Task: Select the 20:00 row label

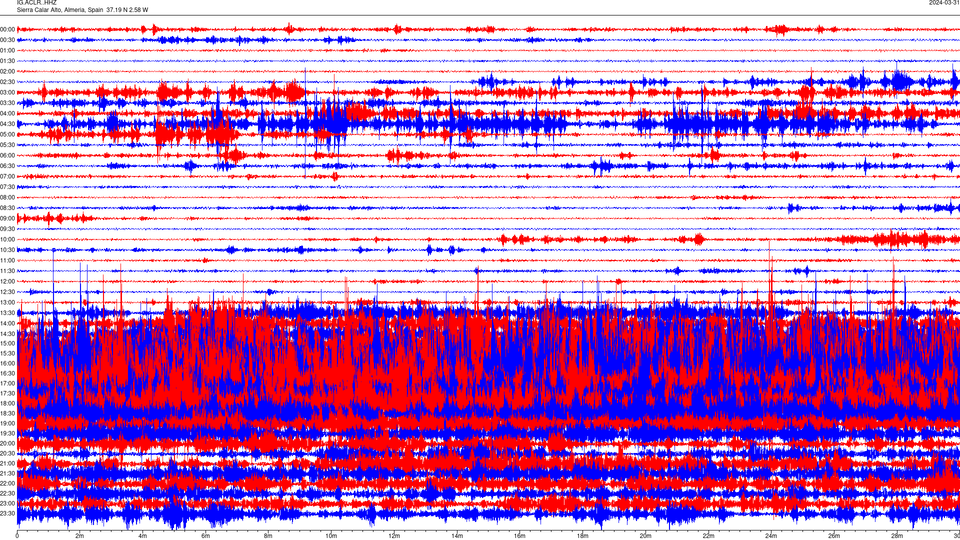Action: (8, 443)
